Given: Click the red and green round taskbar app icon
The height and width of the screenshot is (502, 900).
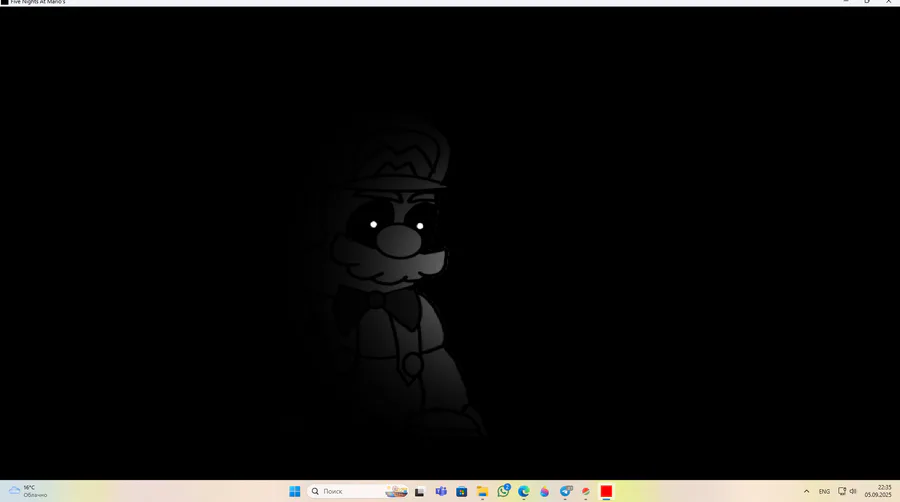Looking at the screenshot, I should click(x=585, y=492).
